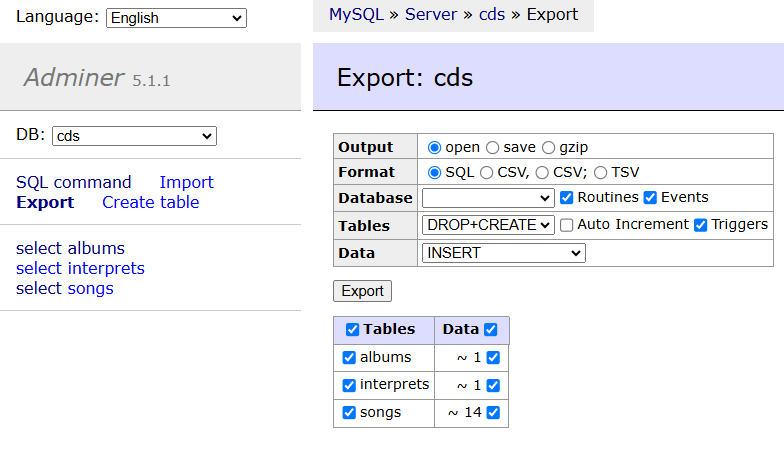Click the select link next to interprets

point(38,268)
